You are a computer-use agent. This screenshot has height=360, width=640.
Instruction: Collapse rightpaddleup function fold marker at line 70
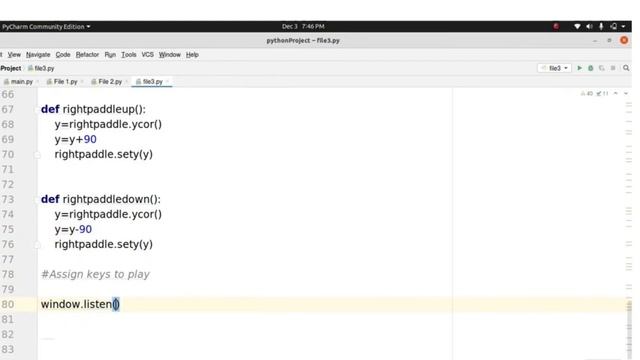click(37, 155)
